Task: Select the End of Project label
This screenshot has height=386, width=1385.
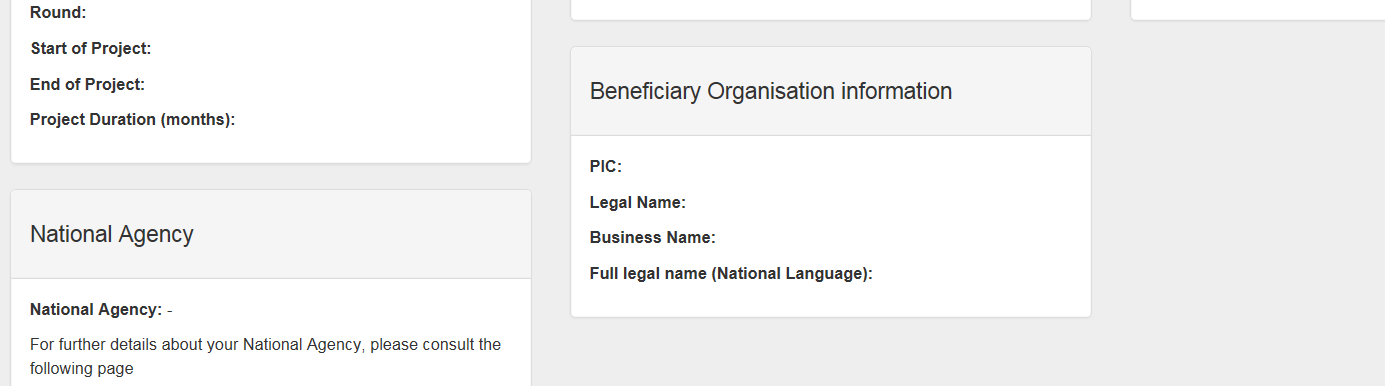Action: pyautogui.click(x=88, y=84)
